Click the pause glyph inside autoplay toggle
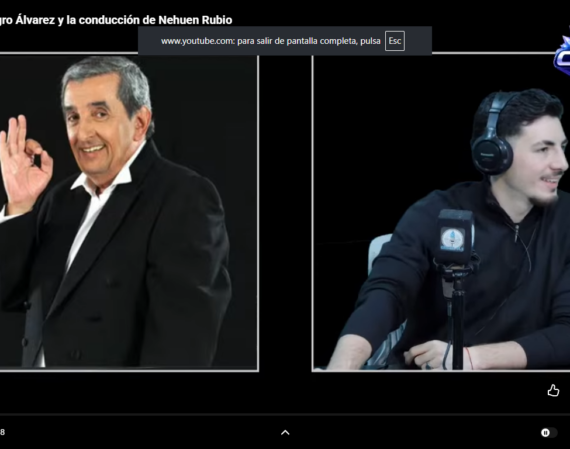570x449 pixels. pos(545,433)
